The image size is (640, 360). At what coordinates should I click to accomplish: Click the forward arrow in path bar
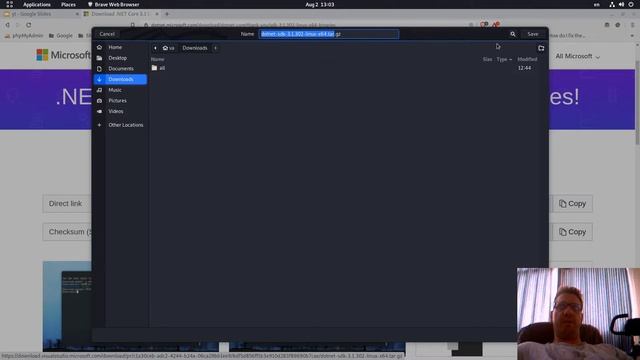click(216, 48)
